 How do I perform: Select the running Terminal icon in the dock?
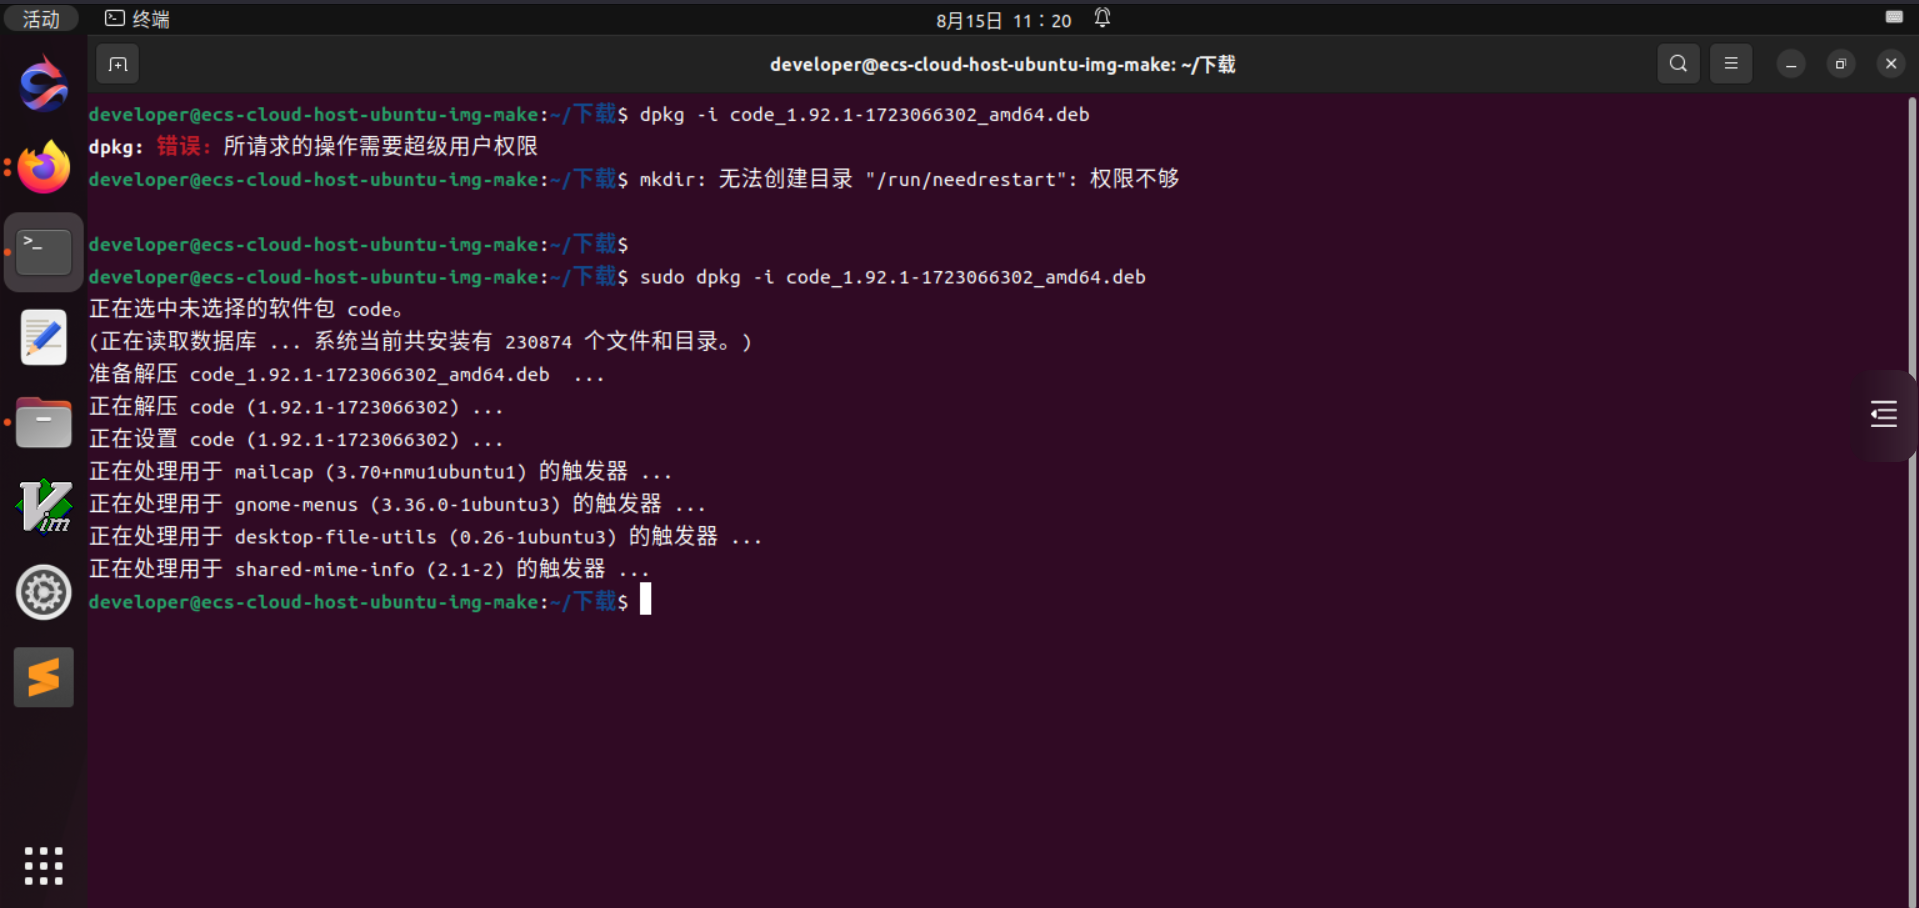pyautogui.click(x=43, y=251)
